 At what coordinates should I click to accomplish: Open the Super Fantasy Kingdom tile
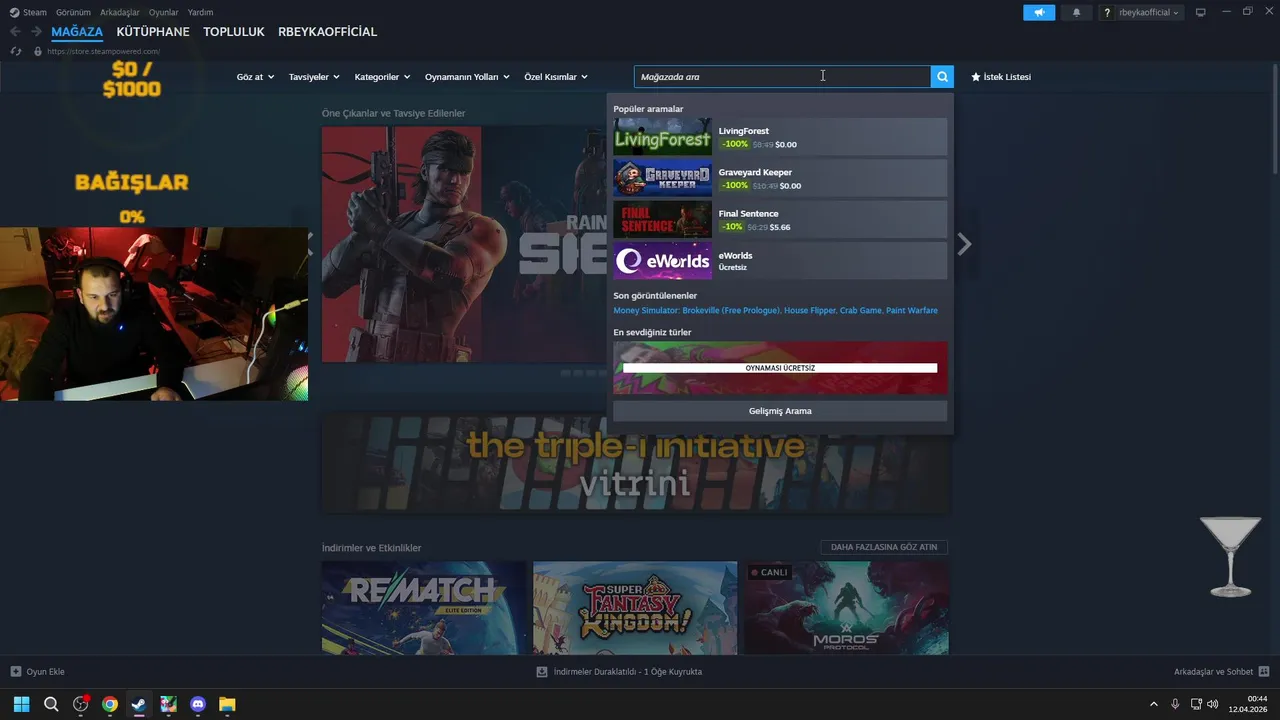(x=635, y=608)
